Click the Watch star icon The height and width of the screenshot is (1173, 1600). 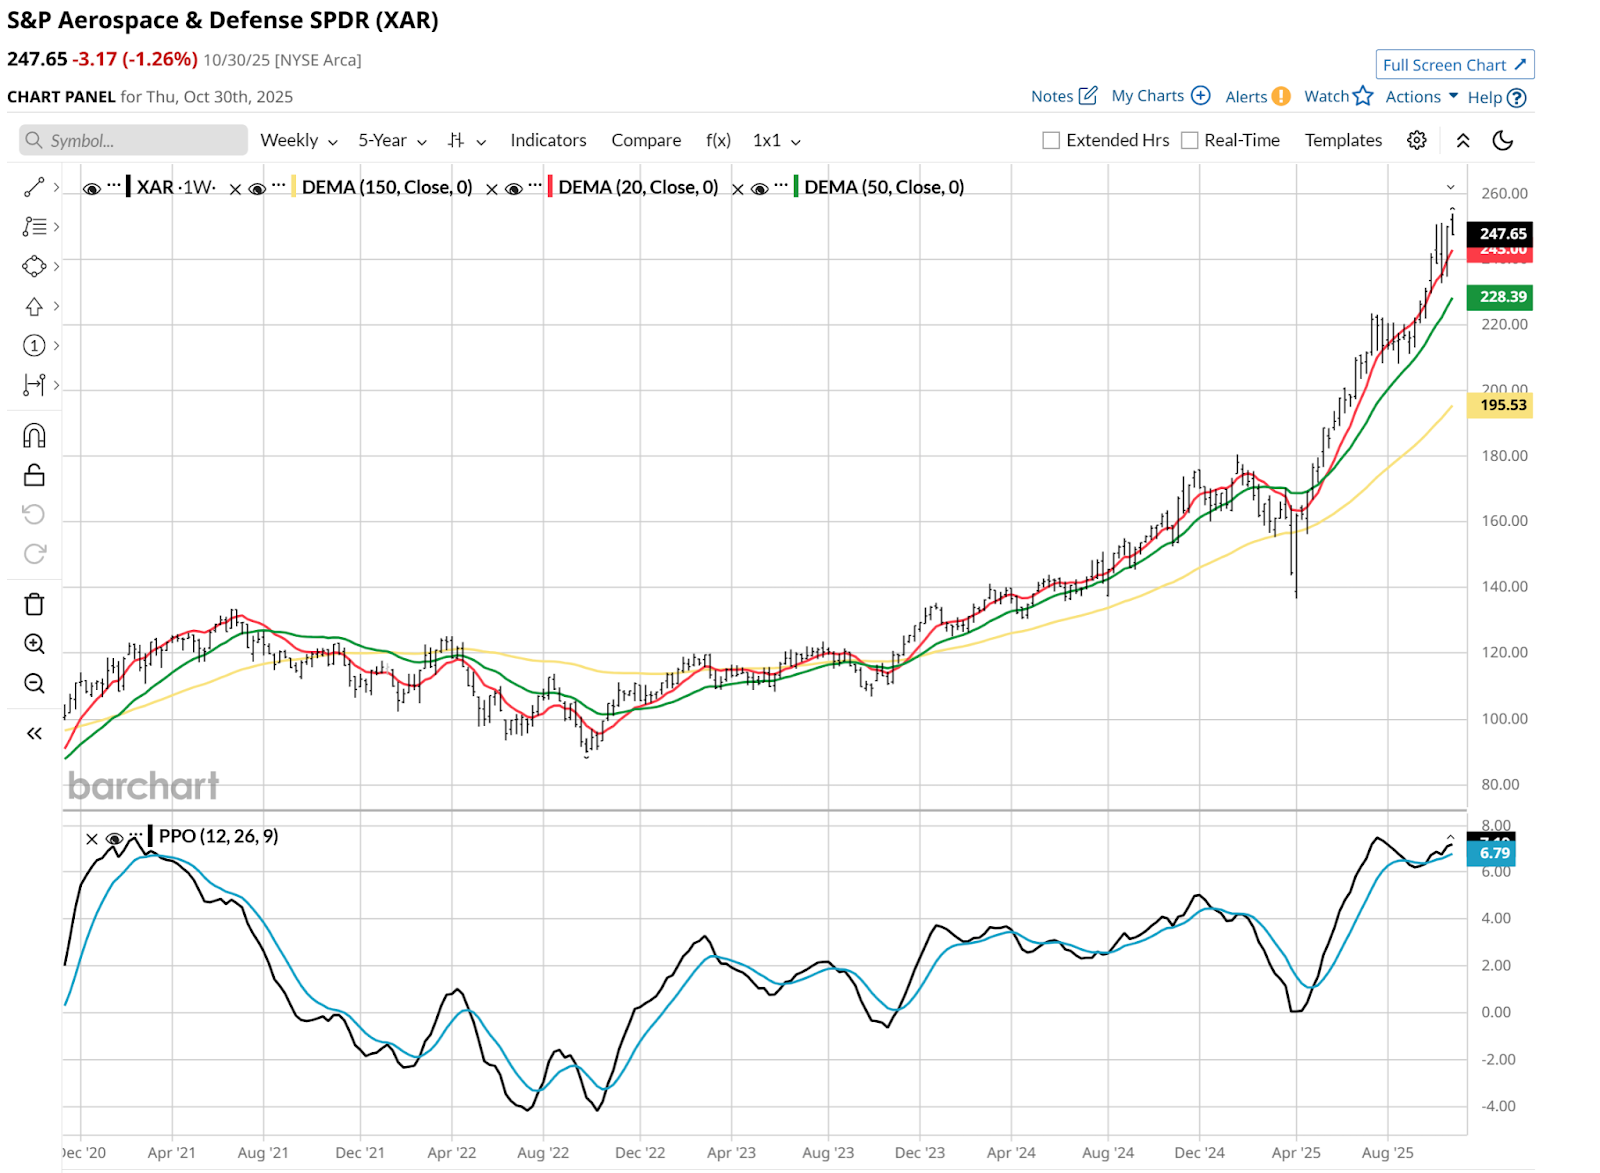1363,96
